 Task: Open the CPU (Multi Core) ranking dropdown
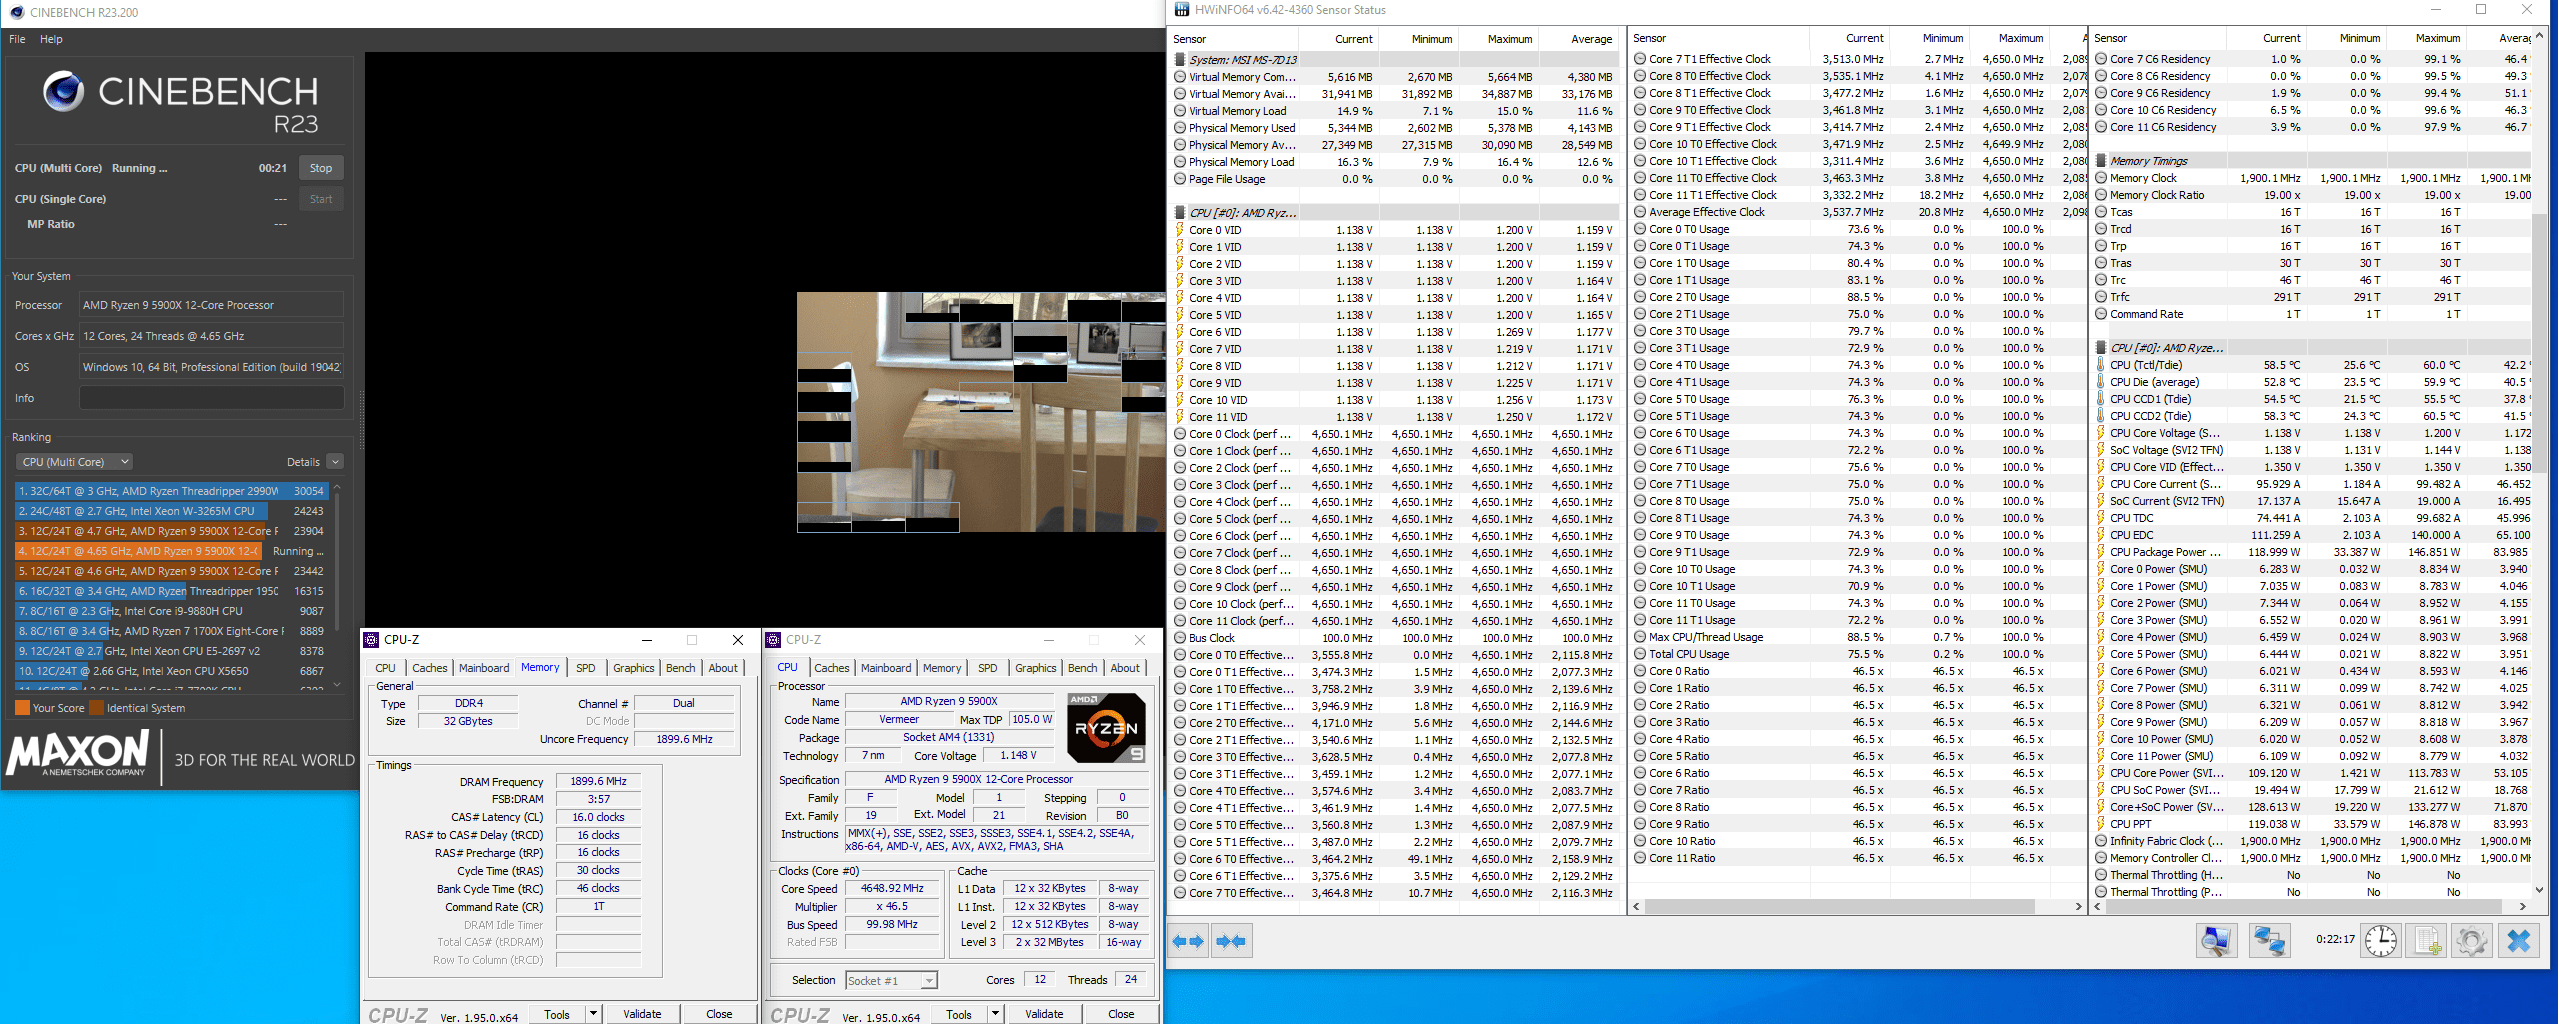click(75, 462)
